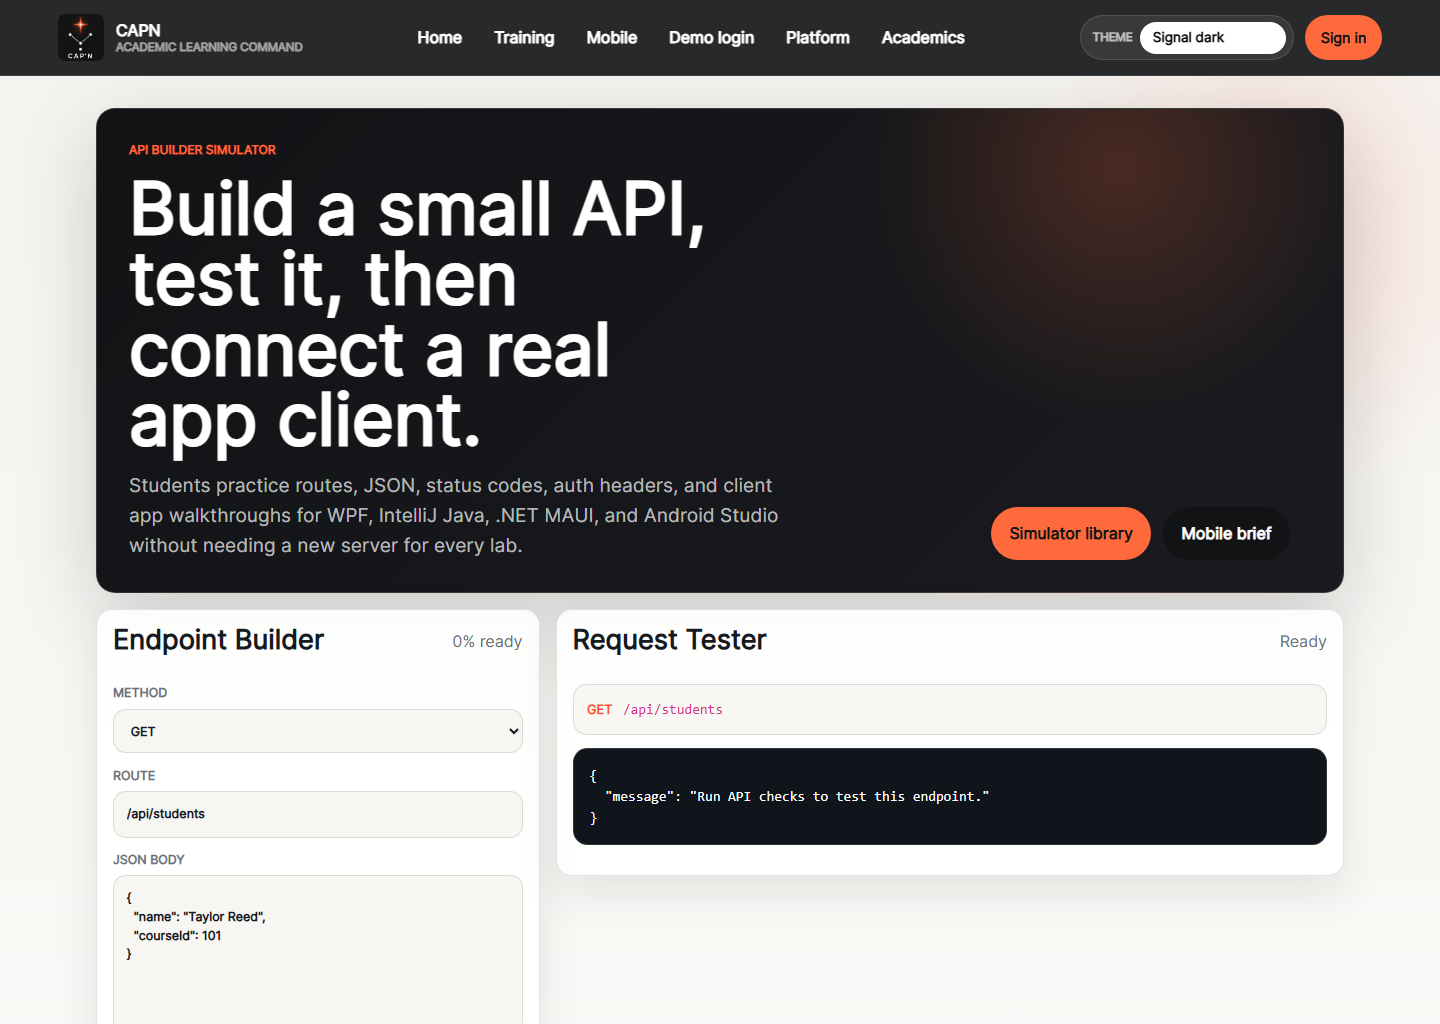Open the Academics nav item
The width and height of the screenshot is (1440, 1024).
point(923,38)
